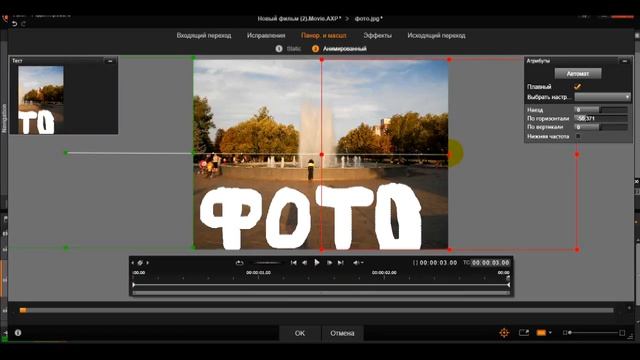The height and width of the screenshot is (360, 640).
Task: Toggle the Плавный checkbox
Action: click(577, 87)
